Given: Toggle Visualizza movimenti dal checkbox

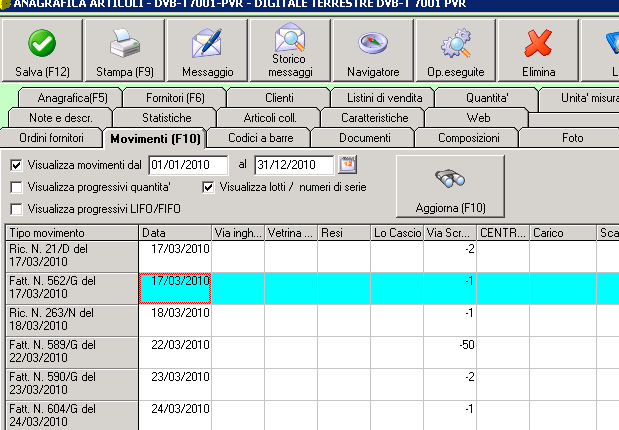Looking at the screenshot, I should (16, 165).
